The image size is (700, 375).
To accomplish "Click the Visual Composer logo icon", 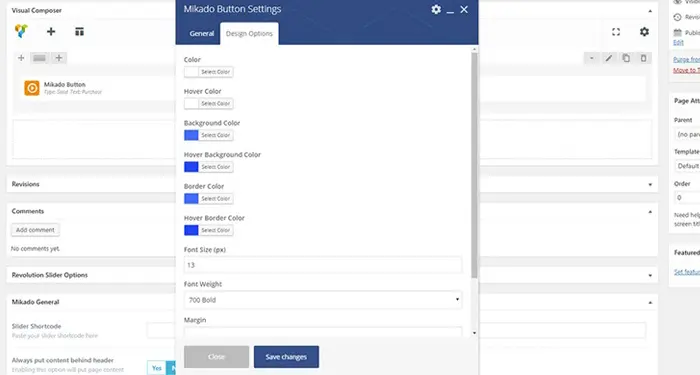I will (21, 31).
